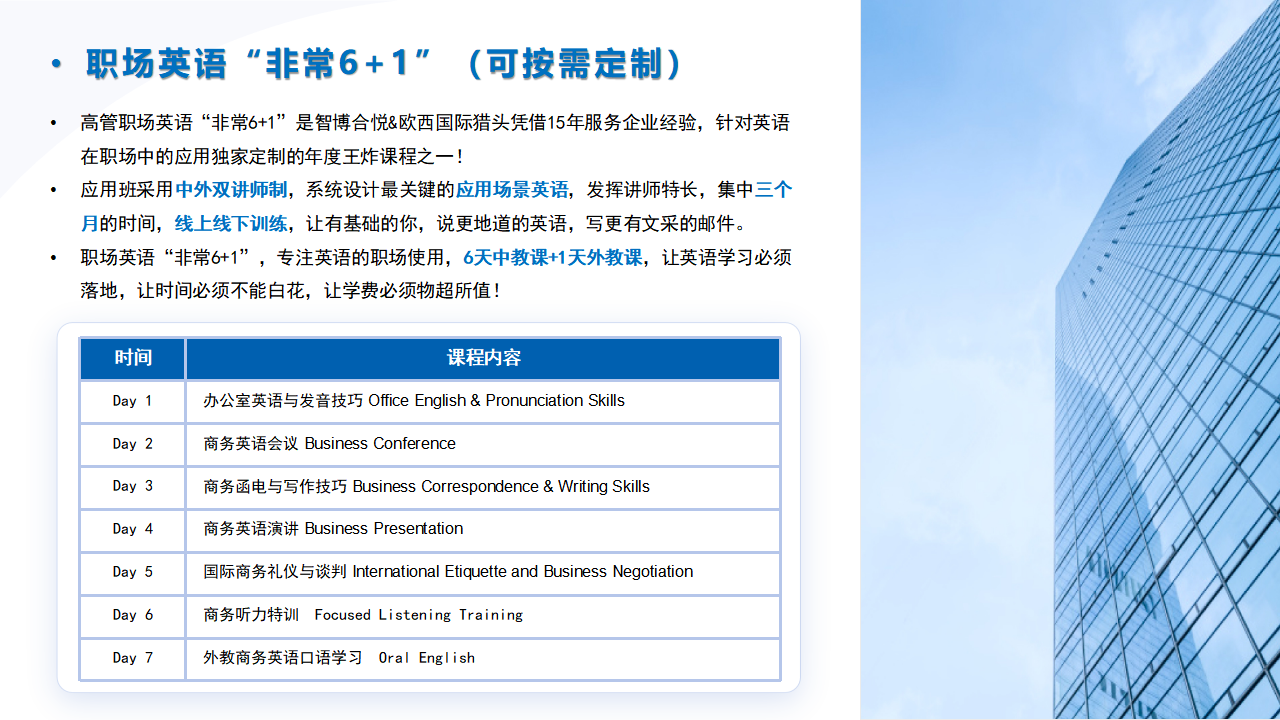This screenshot has width=1280, height=720.
Task: Click the highlighted phrase 6天中教课+1天外教课
Action: [552, 257]
